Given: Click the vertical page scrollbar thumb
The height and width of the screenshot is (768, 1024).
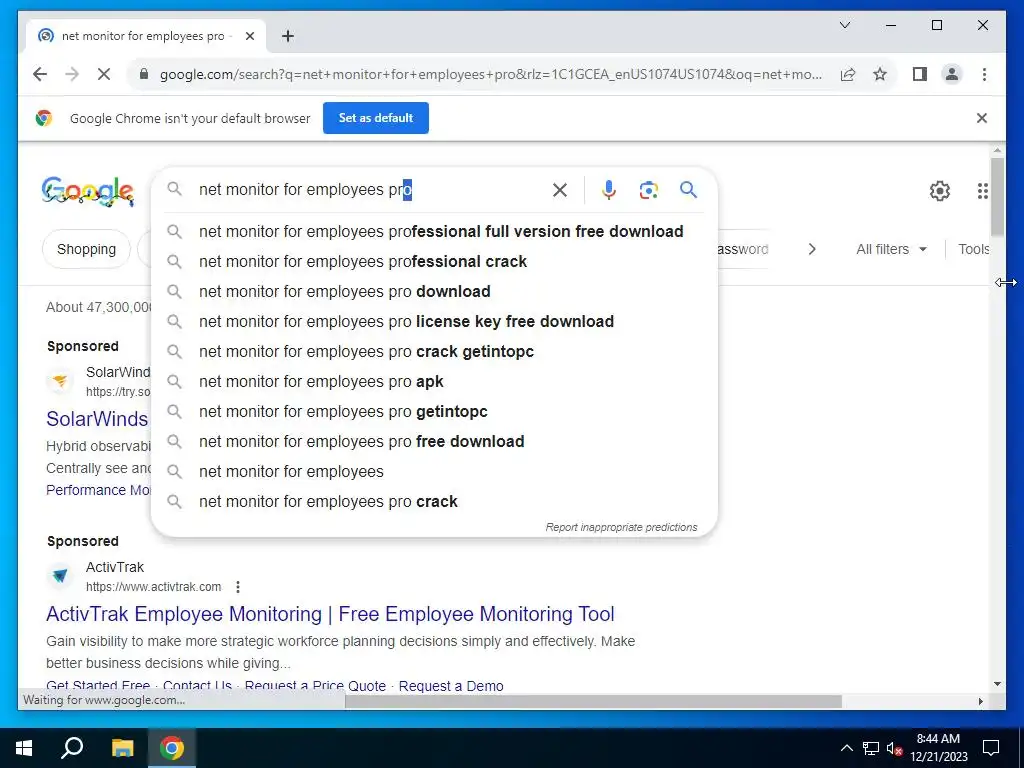Looking at the screenshot, I should coord(997,196).
